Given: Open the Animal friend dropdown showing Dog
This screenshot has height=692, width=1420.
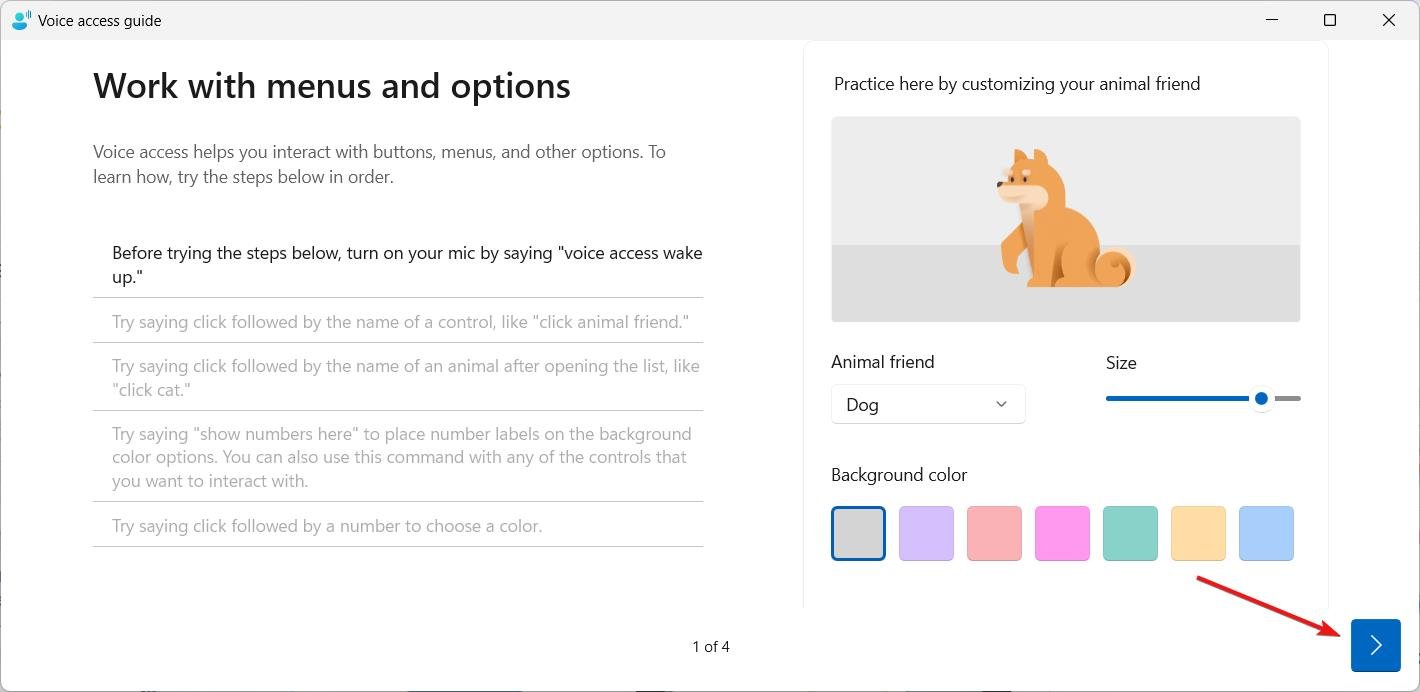Looking at the screenshot, I should (928, 404).
